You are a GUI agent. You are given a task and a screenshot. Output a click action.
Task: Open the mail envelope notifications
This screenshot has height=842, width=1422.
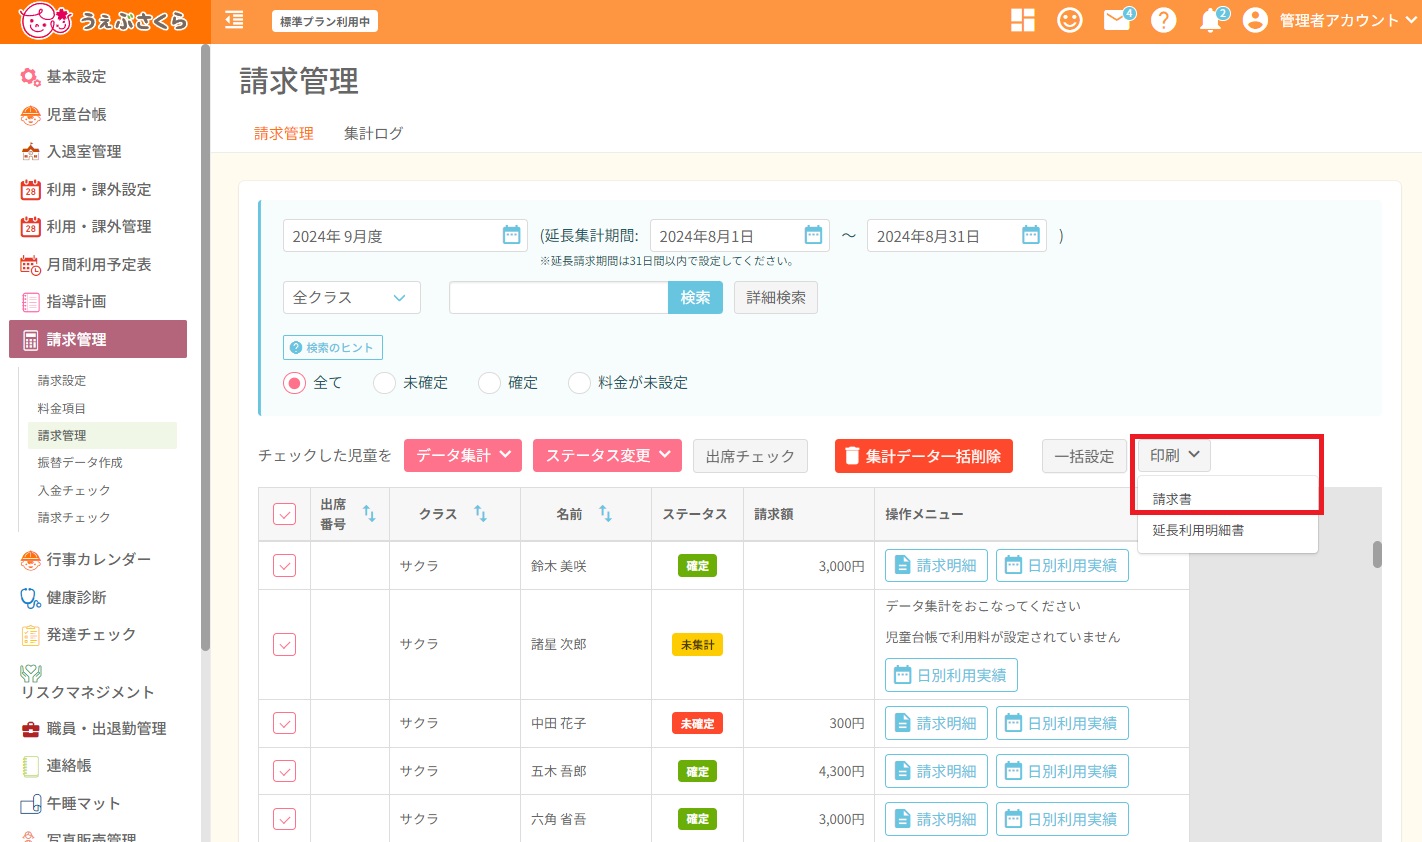[x=1117, y=20]
